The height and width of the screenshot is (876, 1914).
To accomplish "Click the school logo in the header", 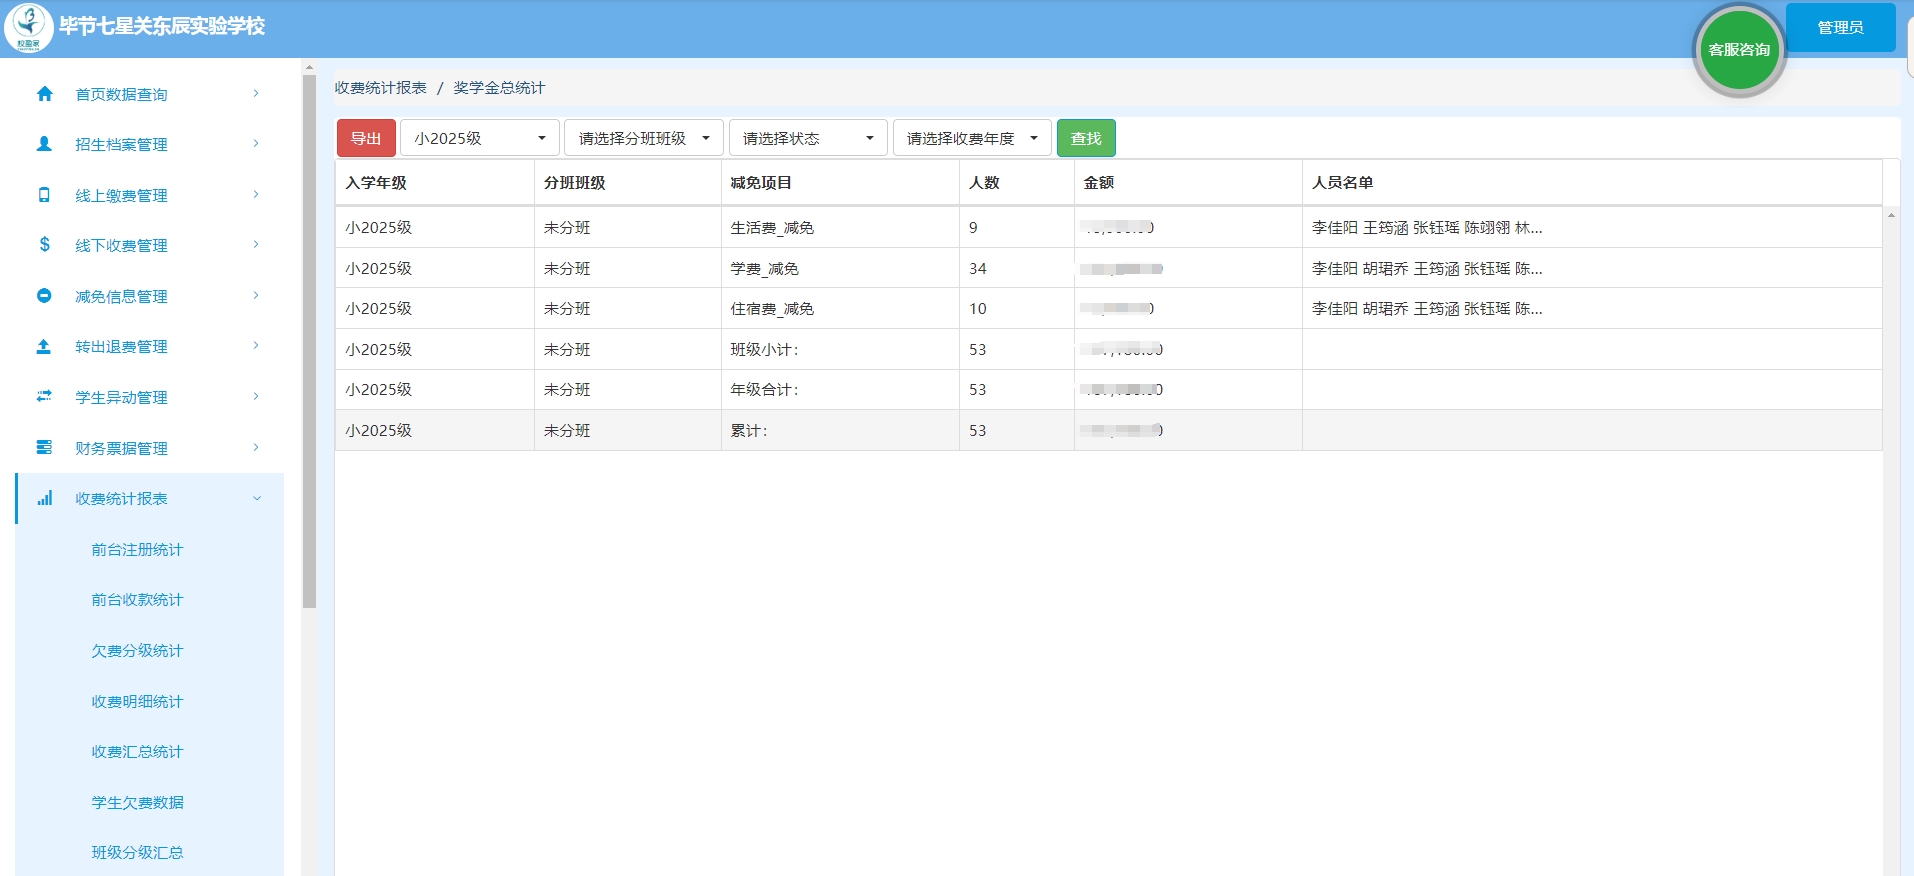I will coord(29,27).
